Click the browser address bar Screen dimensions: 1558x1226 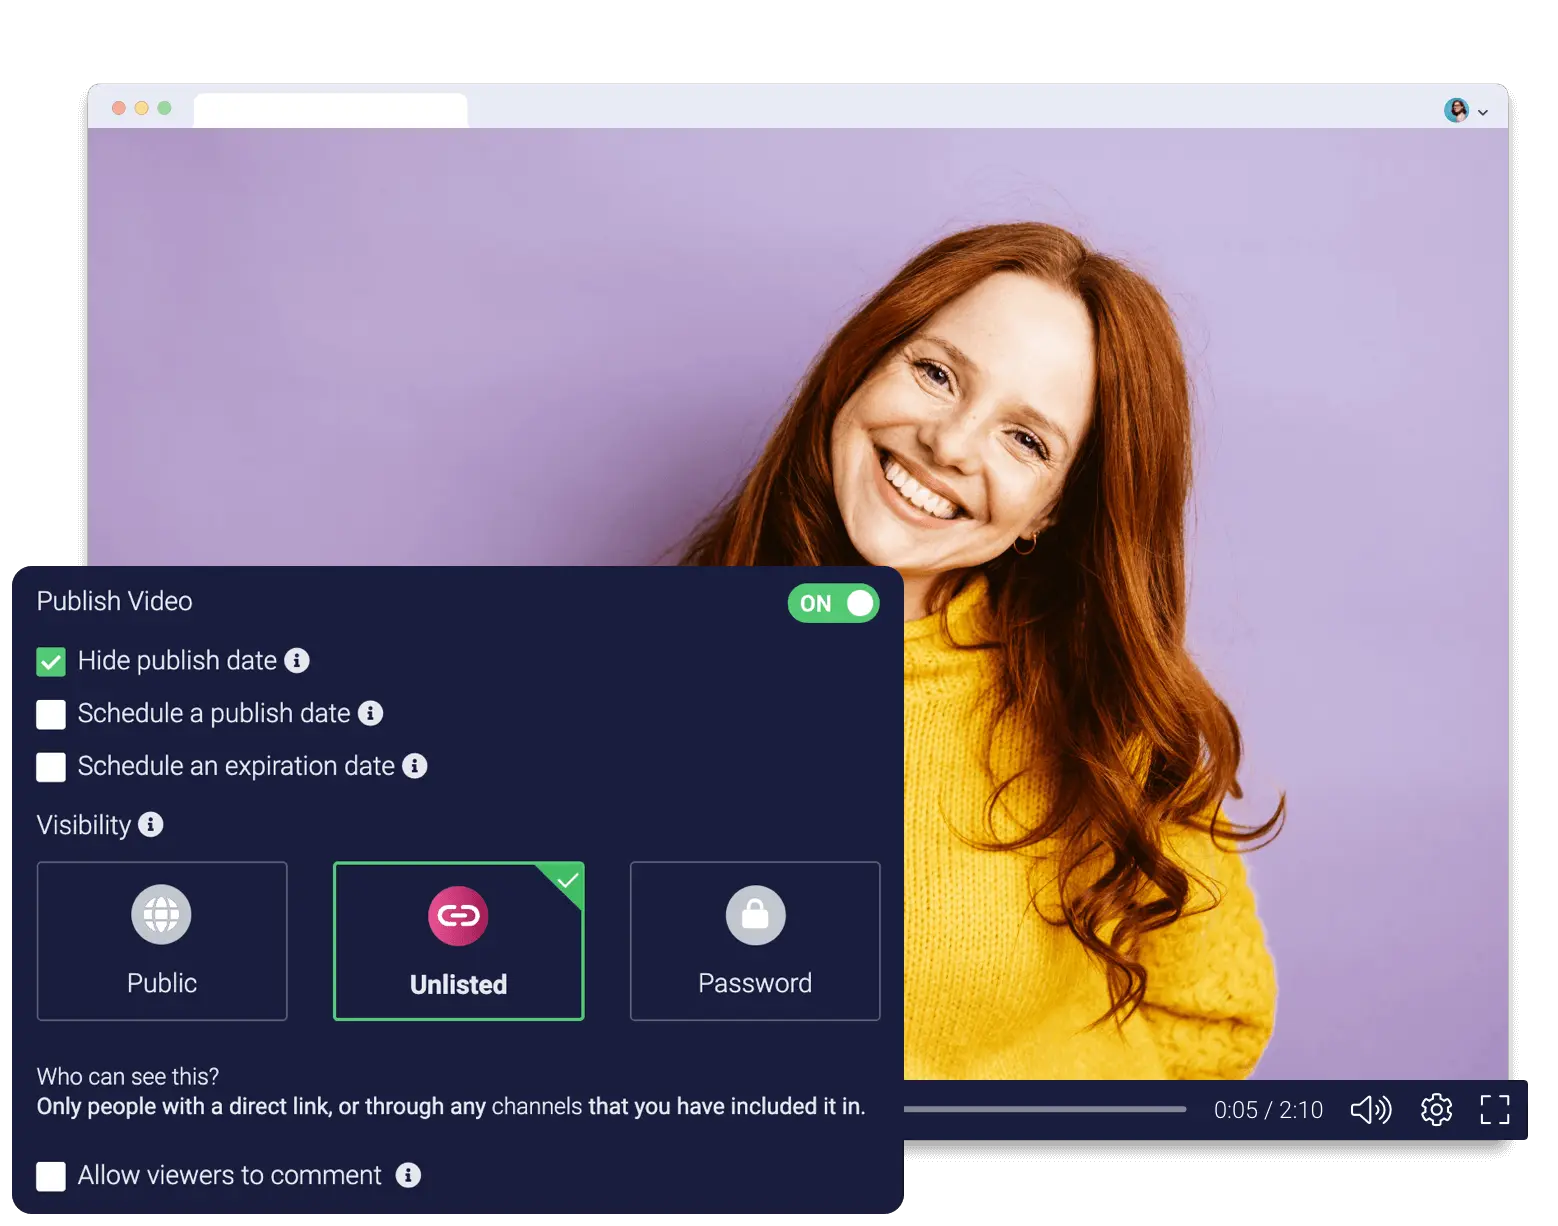point(330,108)
